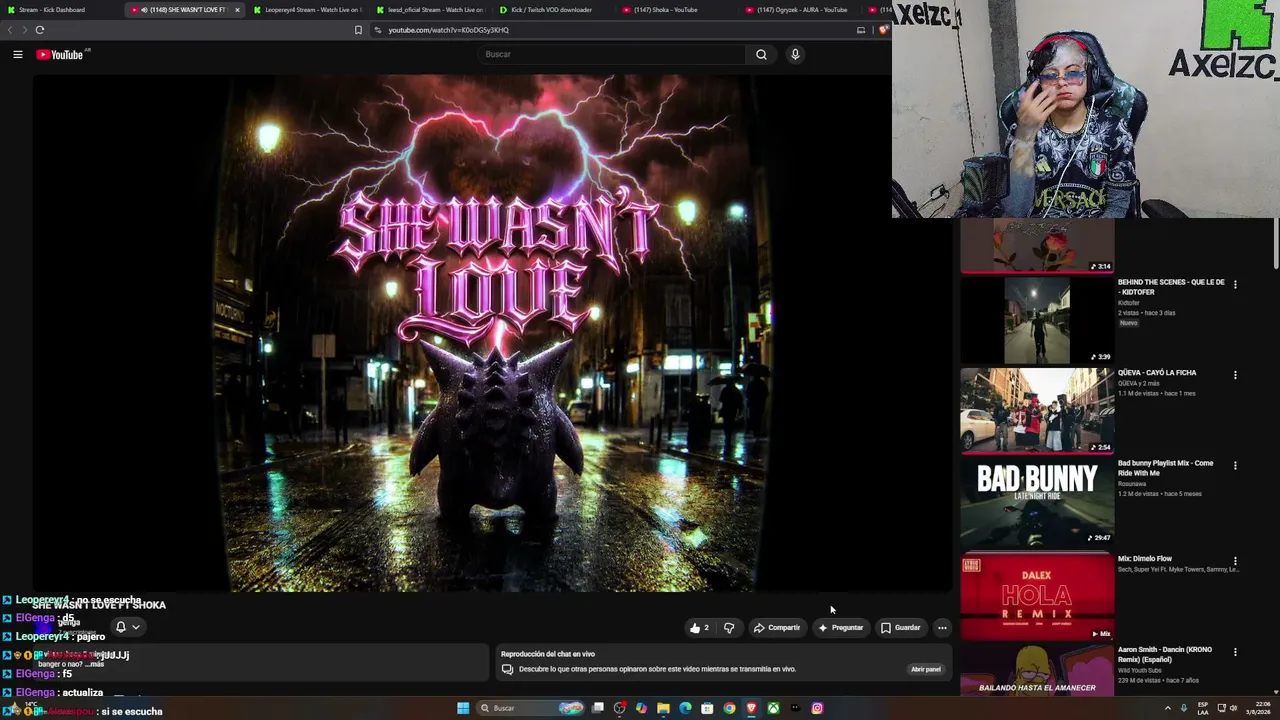Screen dimensions: 1280x720
Task: Open more actions three-dot menu
Action: tap(942, 628)
